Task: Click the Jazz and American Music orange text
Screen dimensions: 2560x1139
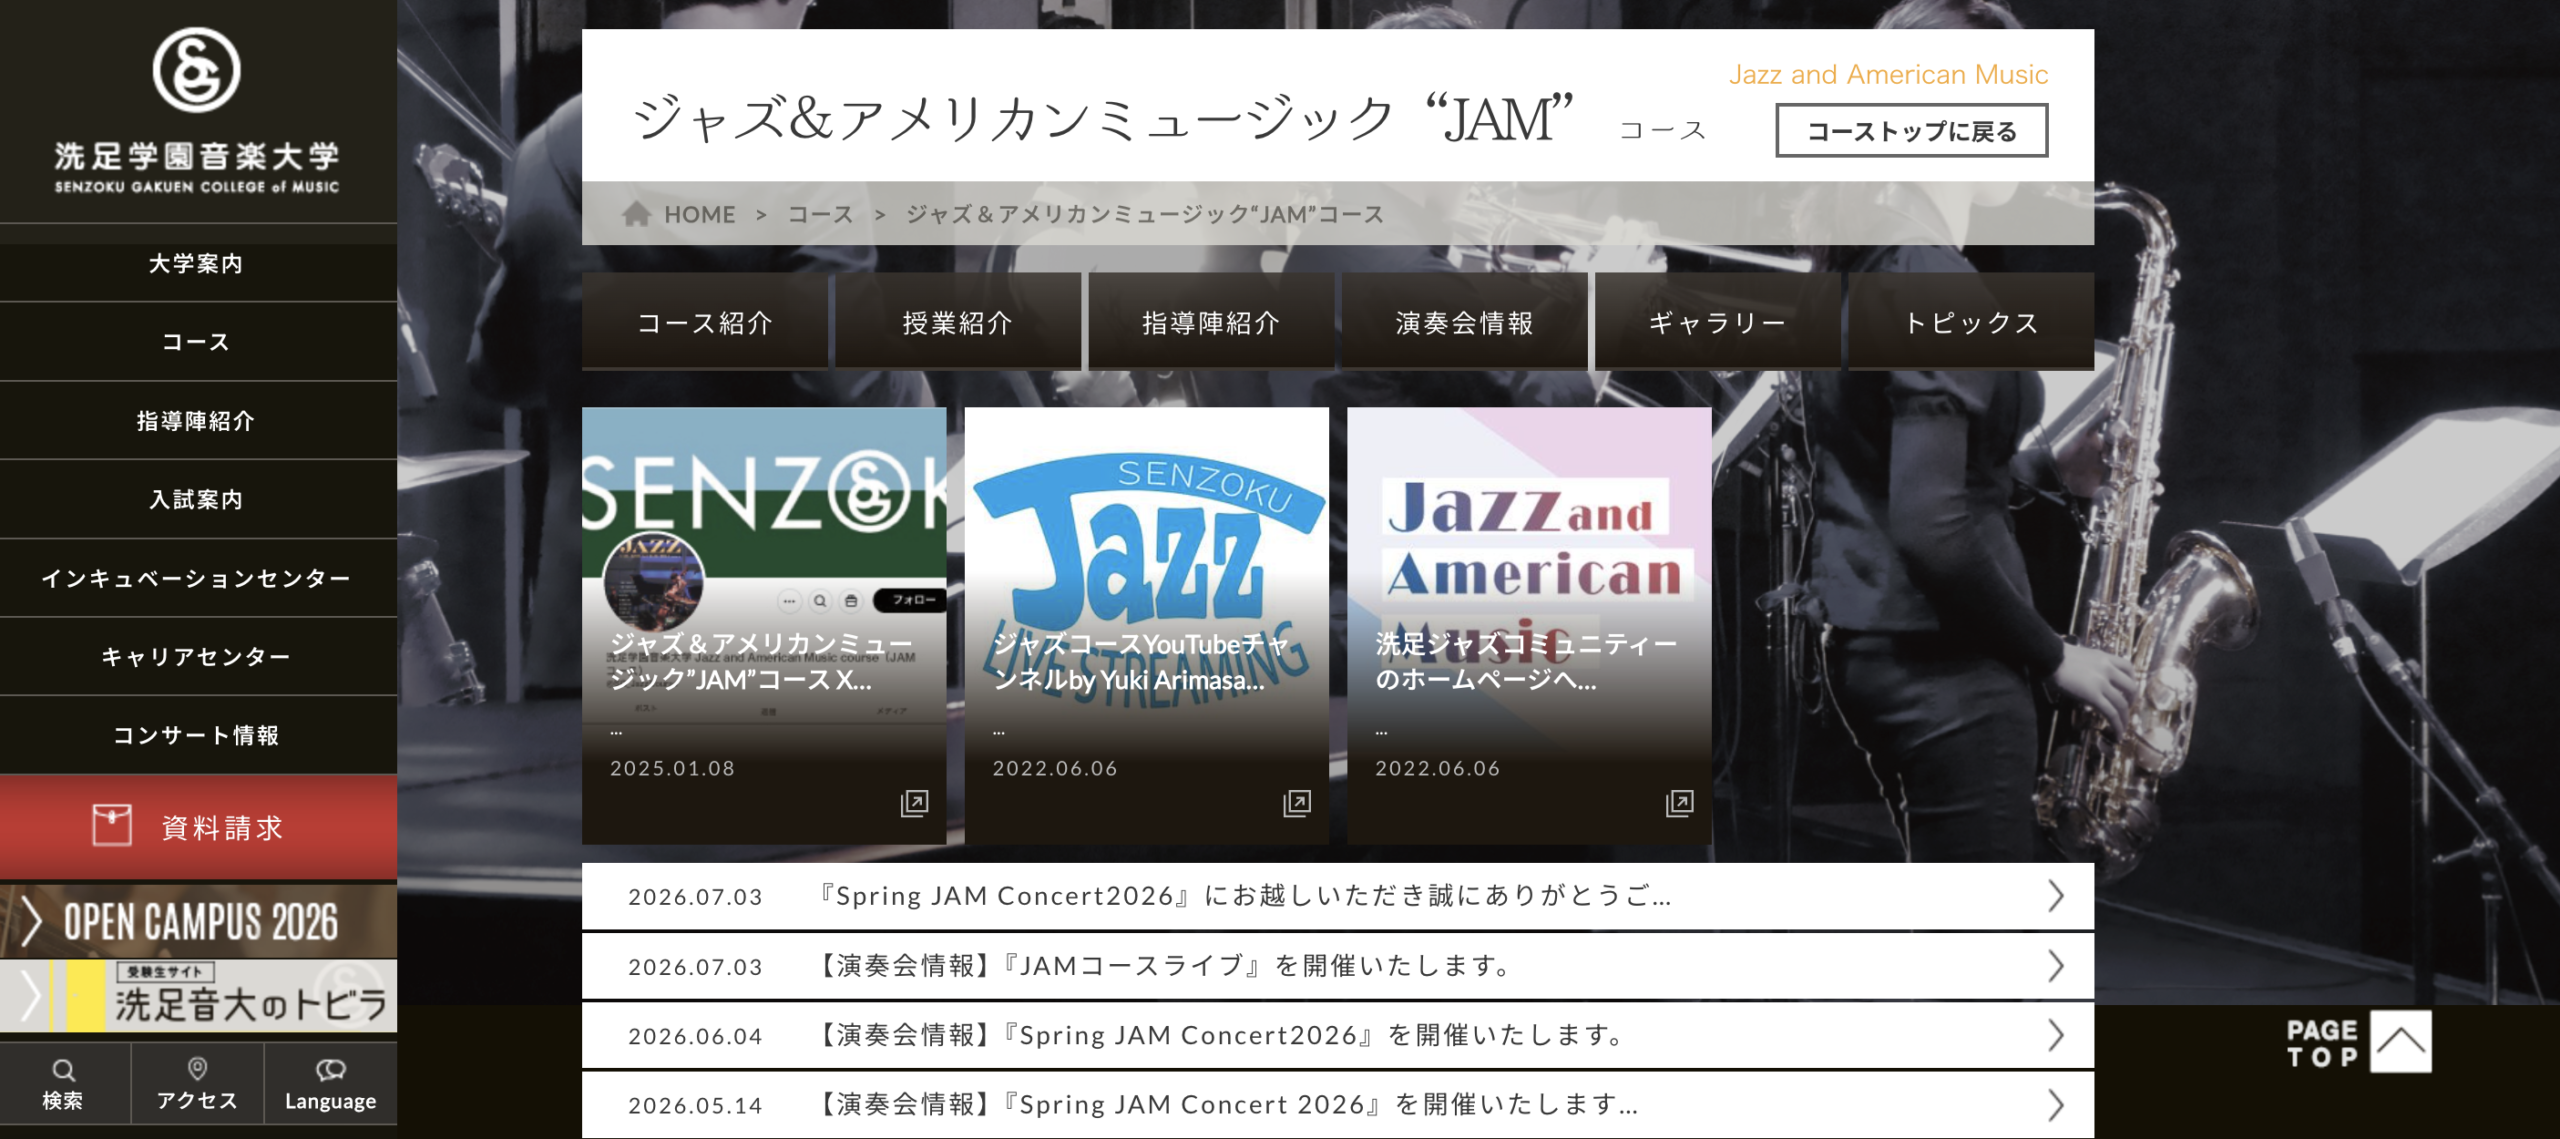Action: pyautogui.click(x=1888, y=75)
